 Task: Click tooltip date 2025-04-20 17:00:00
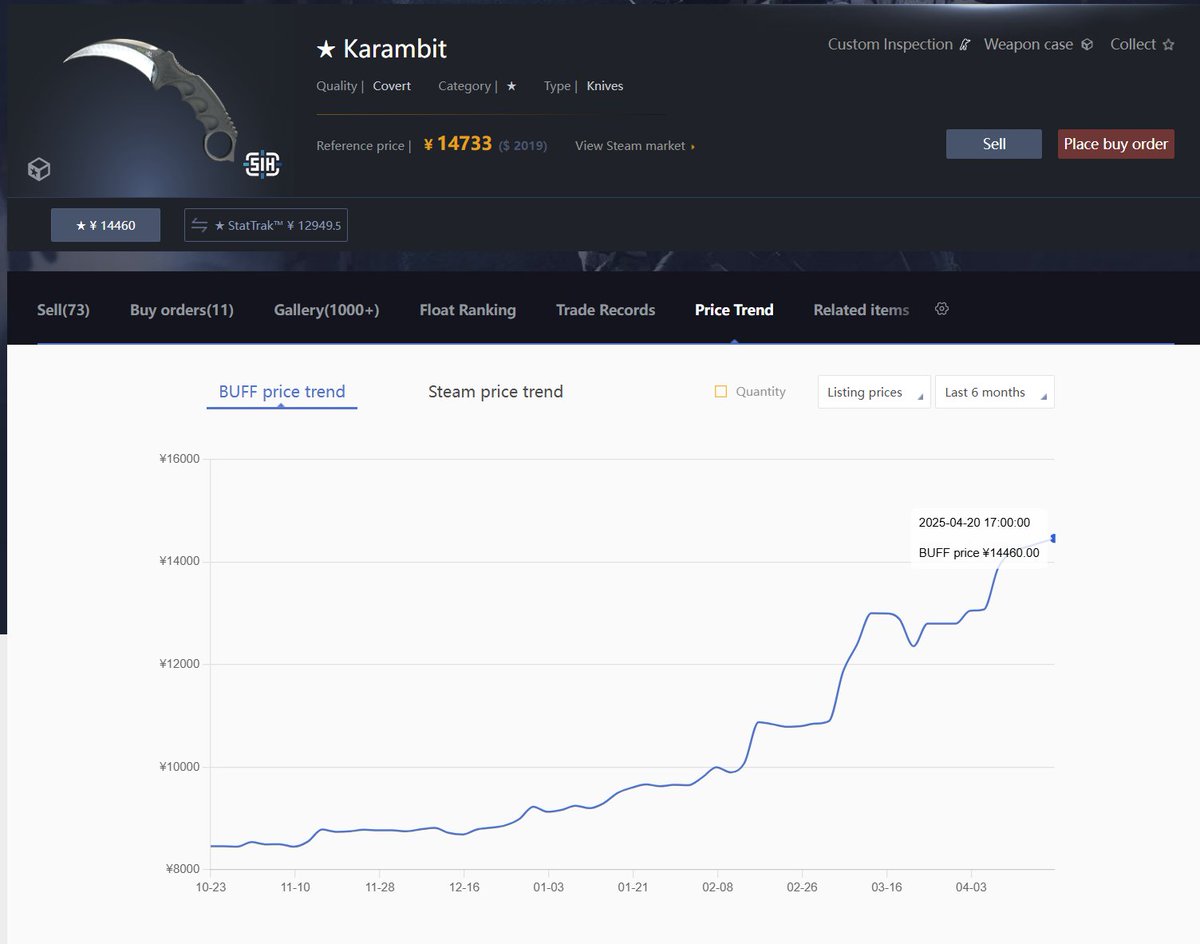tap(975, 523)
